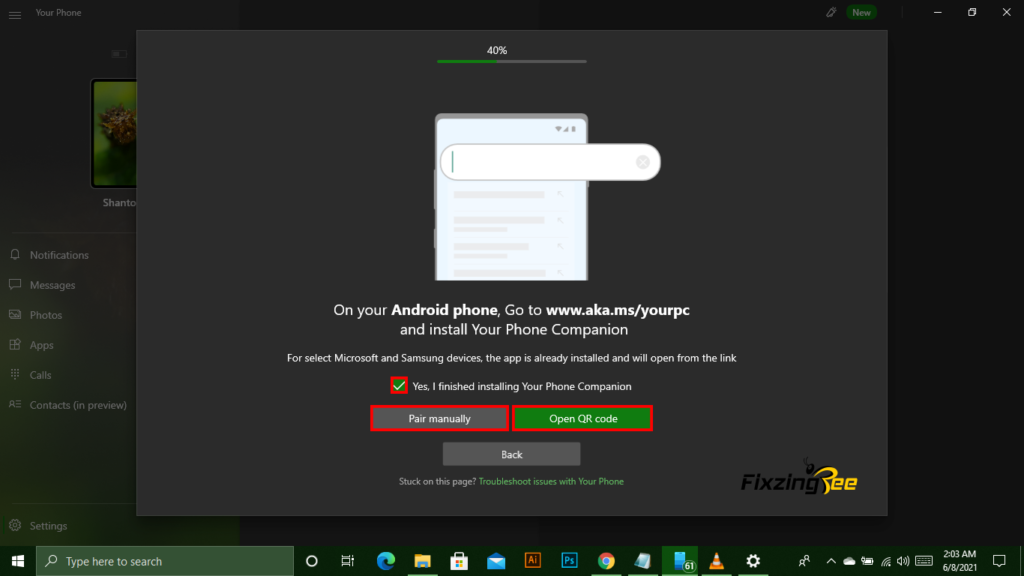Image resolution: width=1024 pixels, height=576 pixels.
Task: Open Adobe Photoshop from taskbar
Action: coord(569,561)
